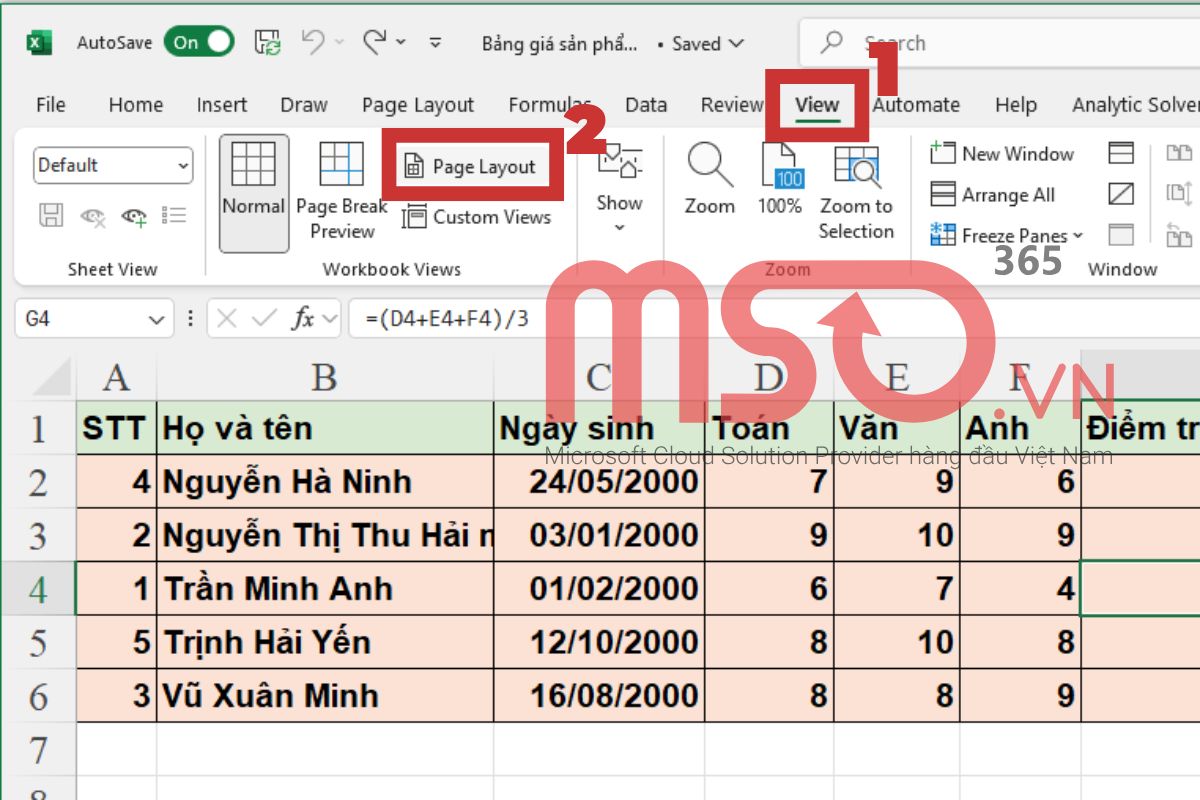Switch to the Automate tab
Image resolution: width=1200 pixels, height=800 pixels.
coord(916,105)
